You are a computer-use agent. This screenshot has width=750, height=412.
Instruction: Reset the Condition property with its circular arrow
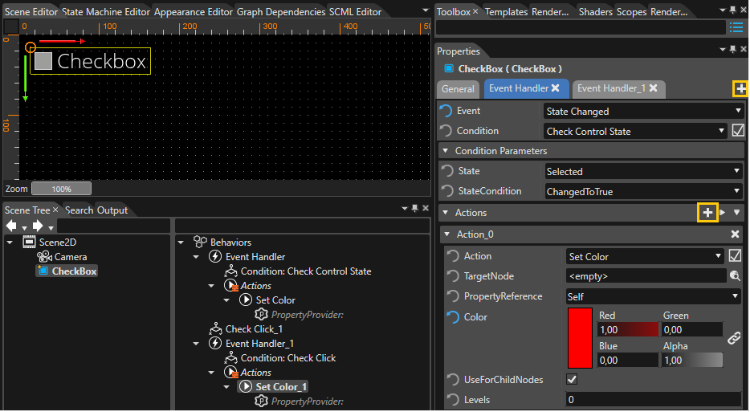(x=445, y=131)
